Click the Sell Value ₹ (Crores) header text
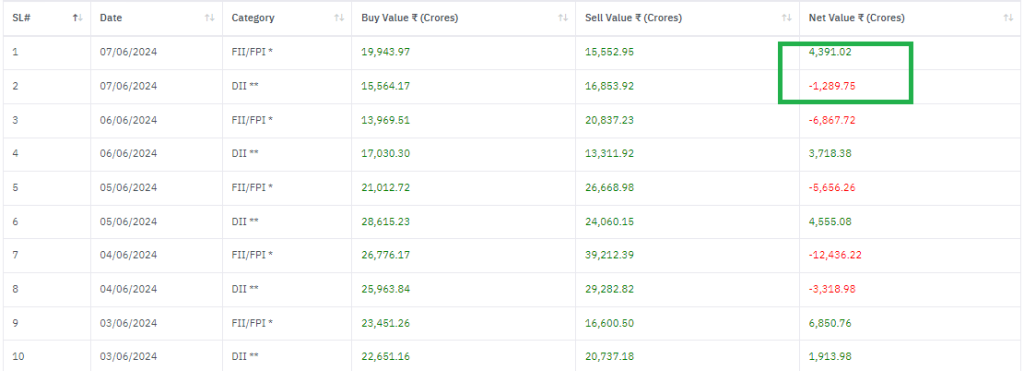 point(633,18)
